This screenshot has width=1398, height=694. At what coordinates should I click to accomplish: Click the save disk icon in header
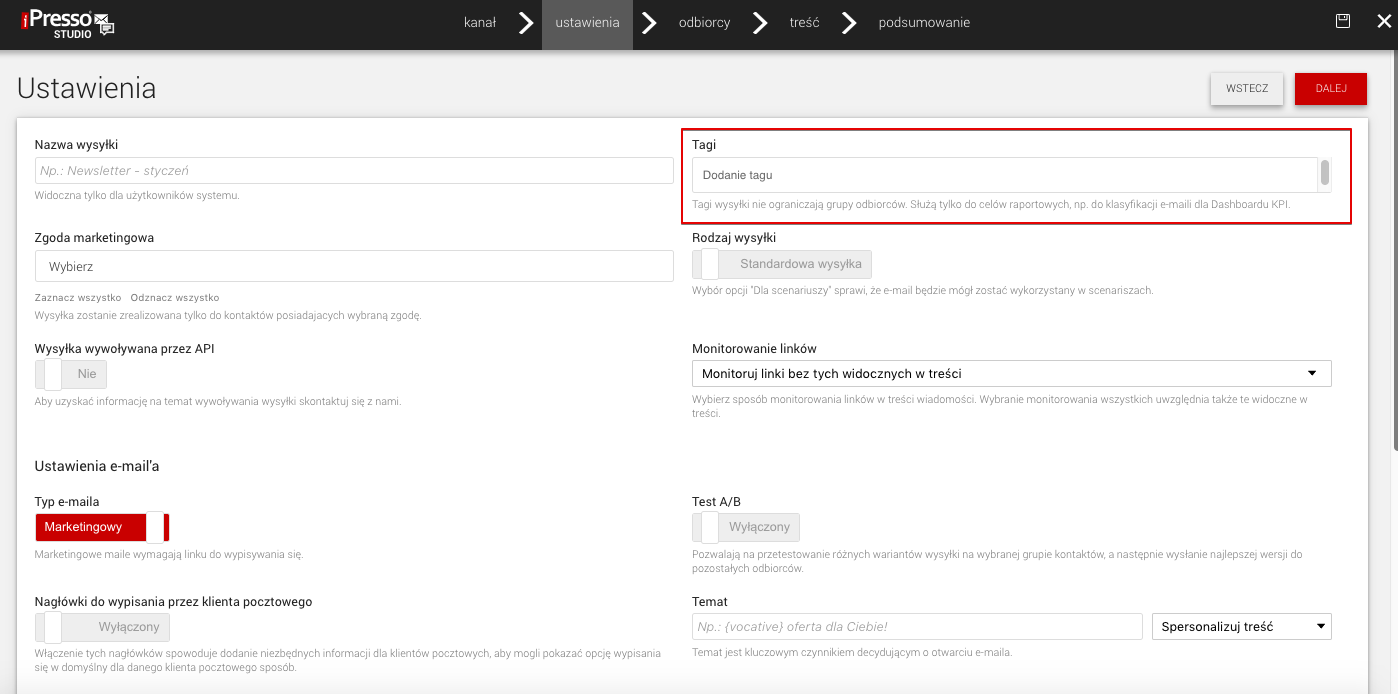click(1343, 21)
